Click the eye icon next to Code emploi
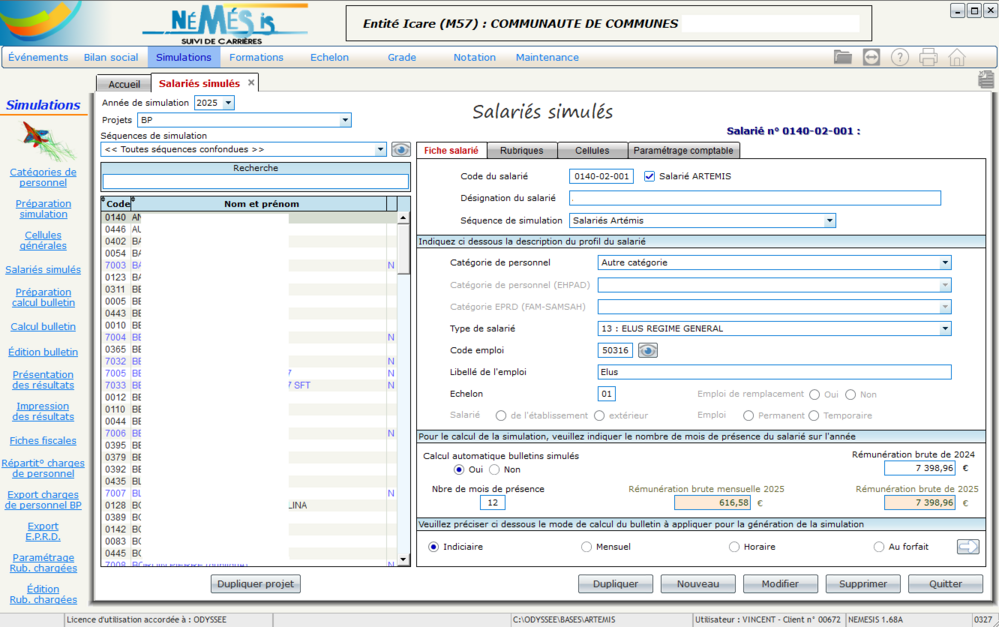The image size is (999, 627). coord(648,351)
